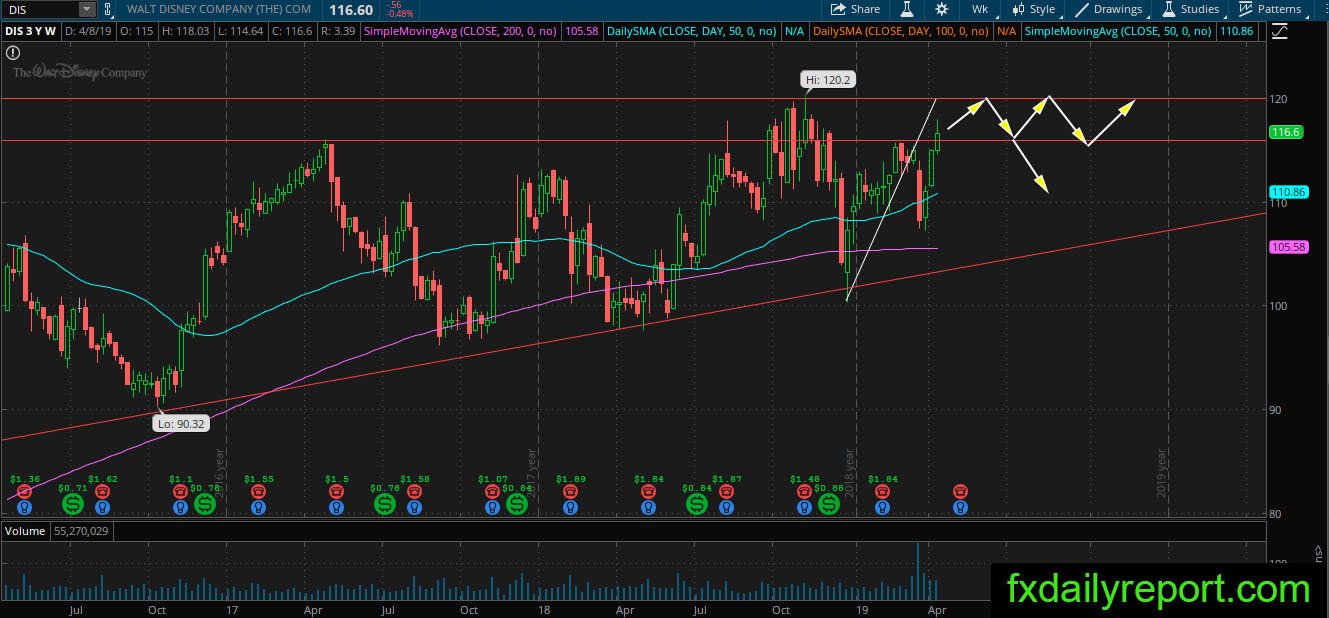Click the $1.62 earnings phone icon
The image size is (1329, 618).
click(x=101, y=492)
